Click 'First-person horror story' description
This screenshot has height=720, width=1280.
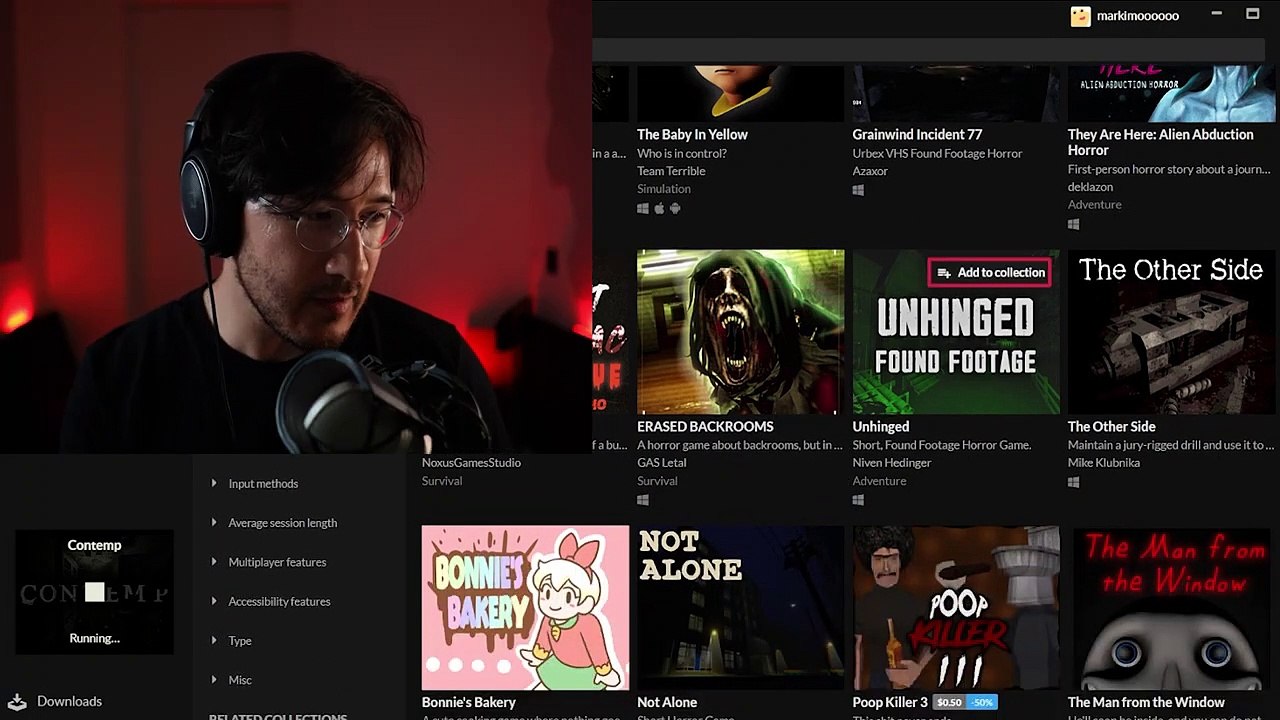pyautogui.click(x=1169, y=170)
